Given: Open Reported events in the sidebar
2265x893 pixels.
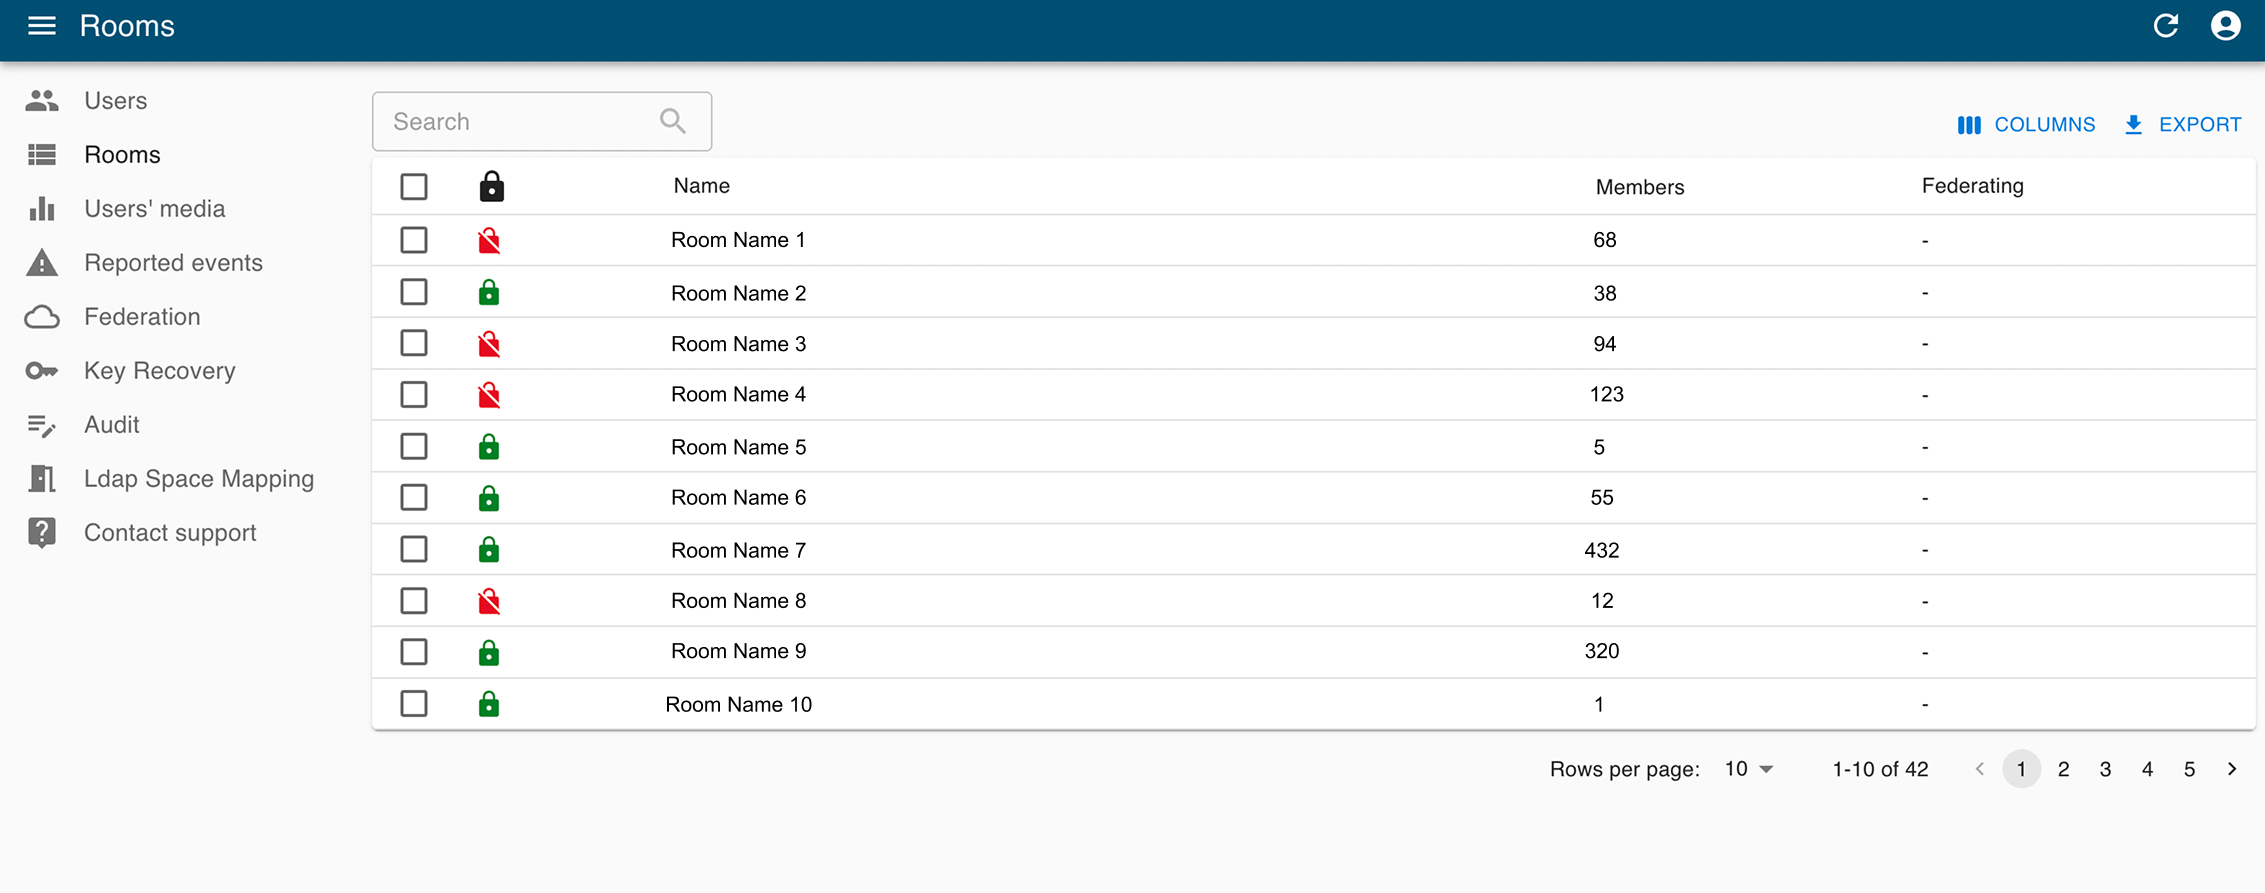Looking at the screenshot, I should 173,263.
